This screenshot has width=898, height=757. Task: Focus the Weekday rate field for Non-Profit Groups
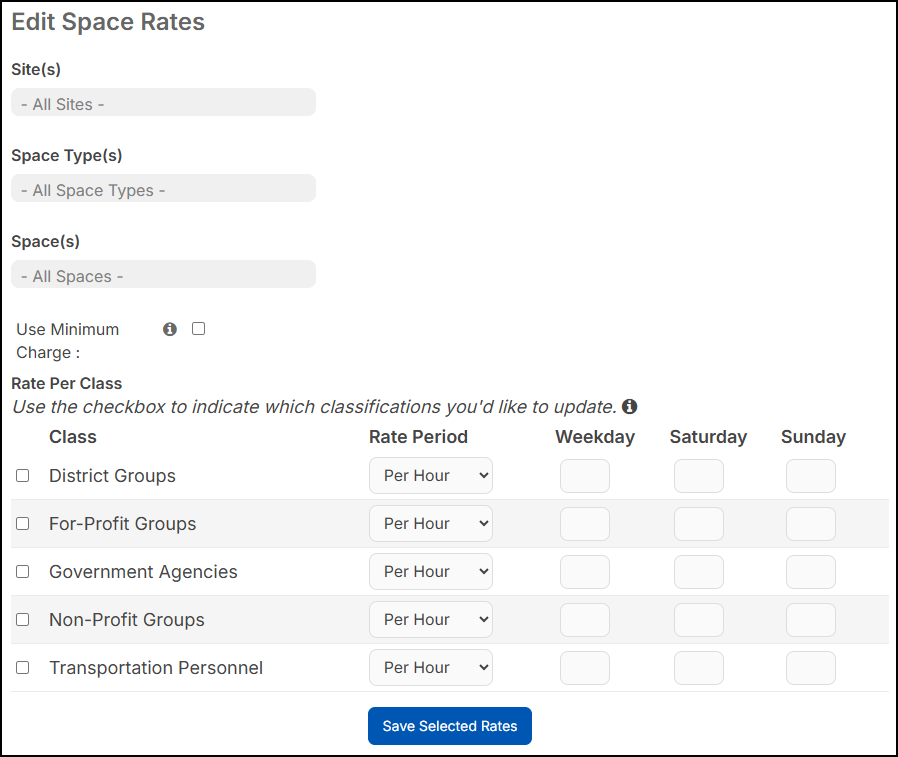coord(585,620)
